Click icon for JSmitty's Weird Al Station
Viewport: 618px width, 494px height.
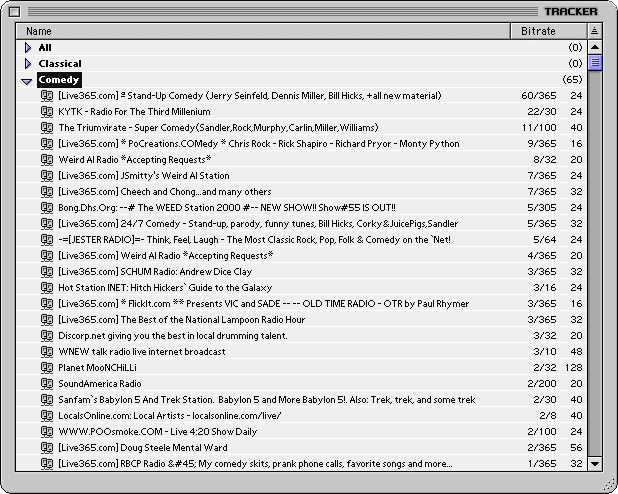[x=47, y=175]
